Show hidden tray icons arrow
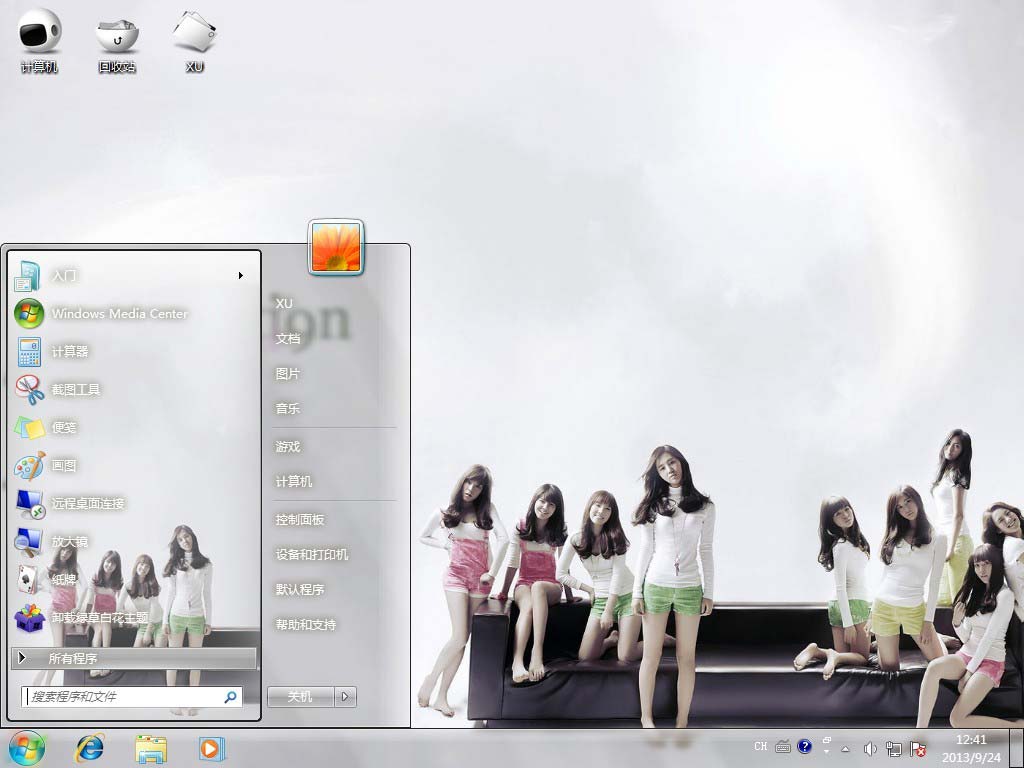This screenshot has width=1024, height=768. pos(845,748)
